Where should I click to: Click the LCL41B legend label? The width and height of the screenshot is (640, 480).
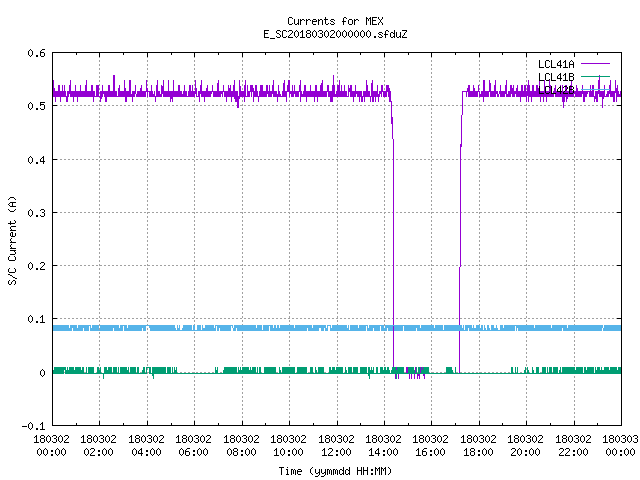556,77
